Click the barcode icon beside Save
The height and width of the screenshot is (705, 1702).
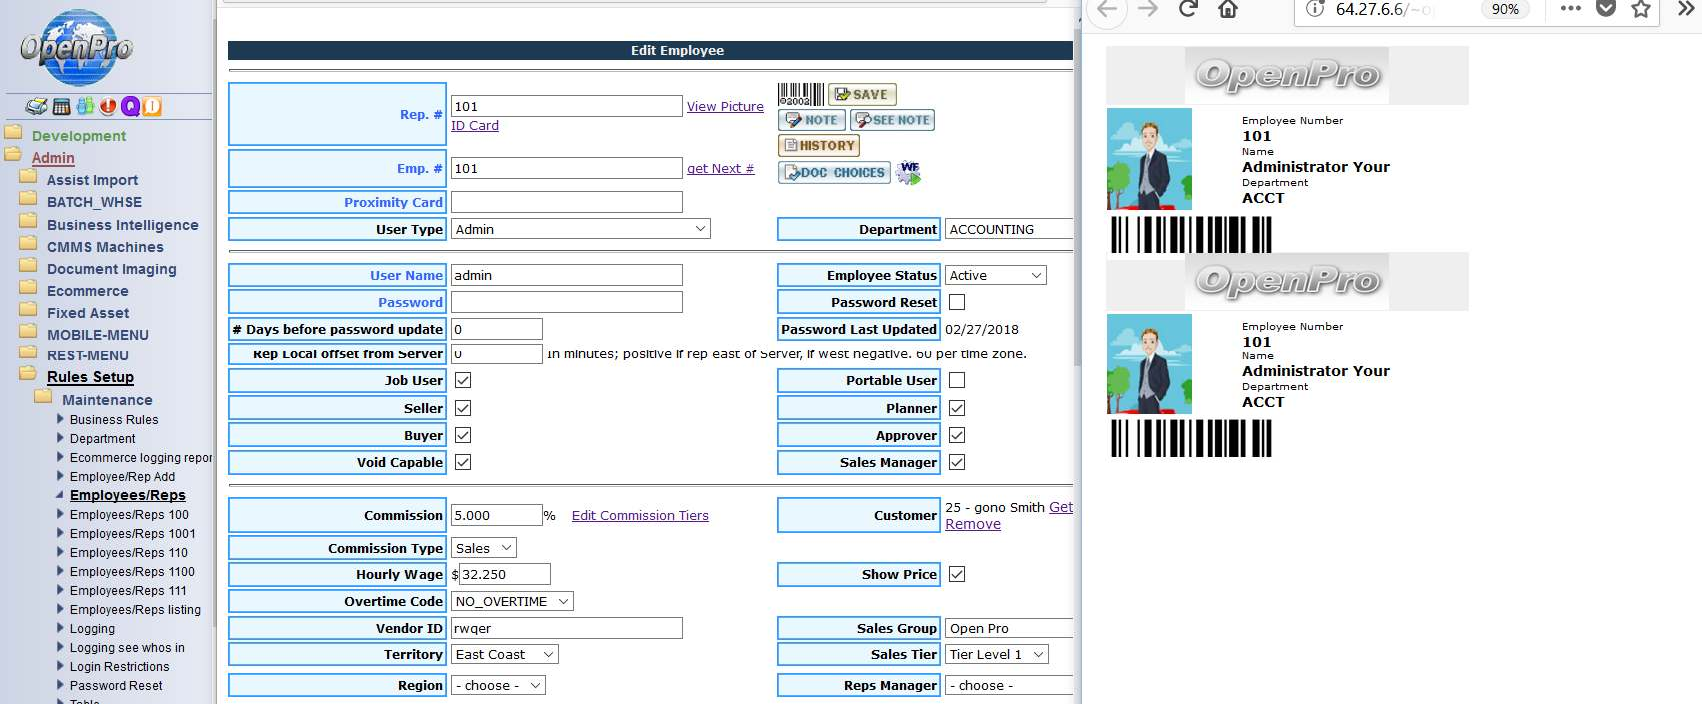800,95
